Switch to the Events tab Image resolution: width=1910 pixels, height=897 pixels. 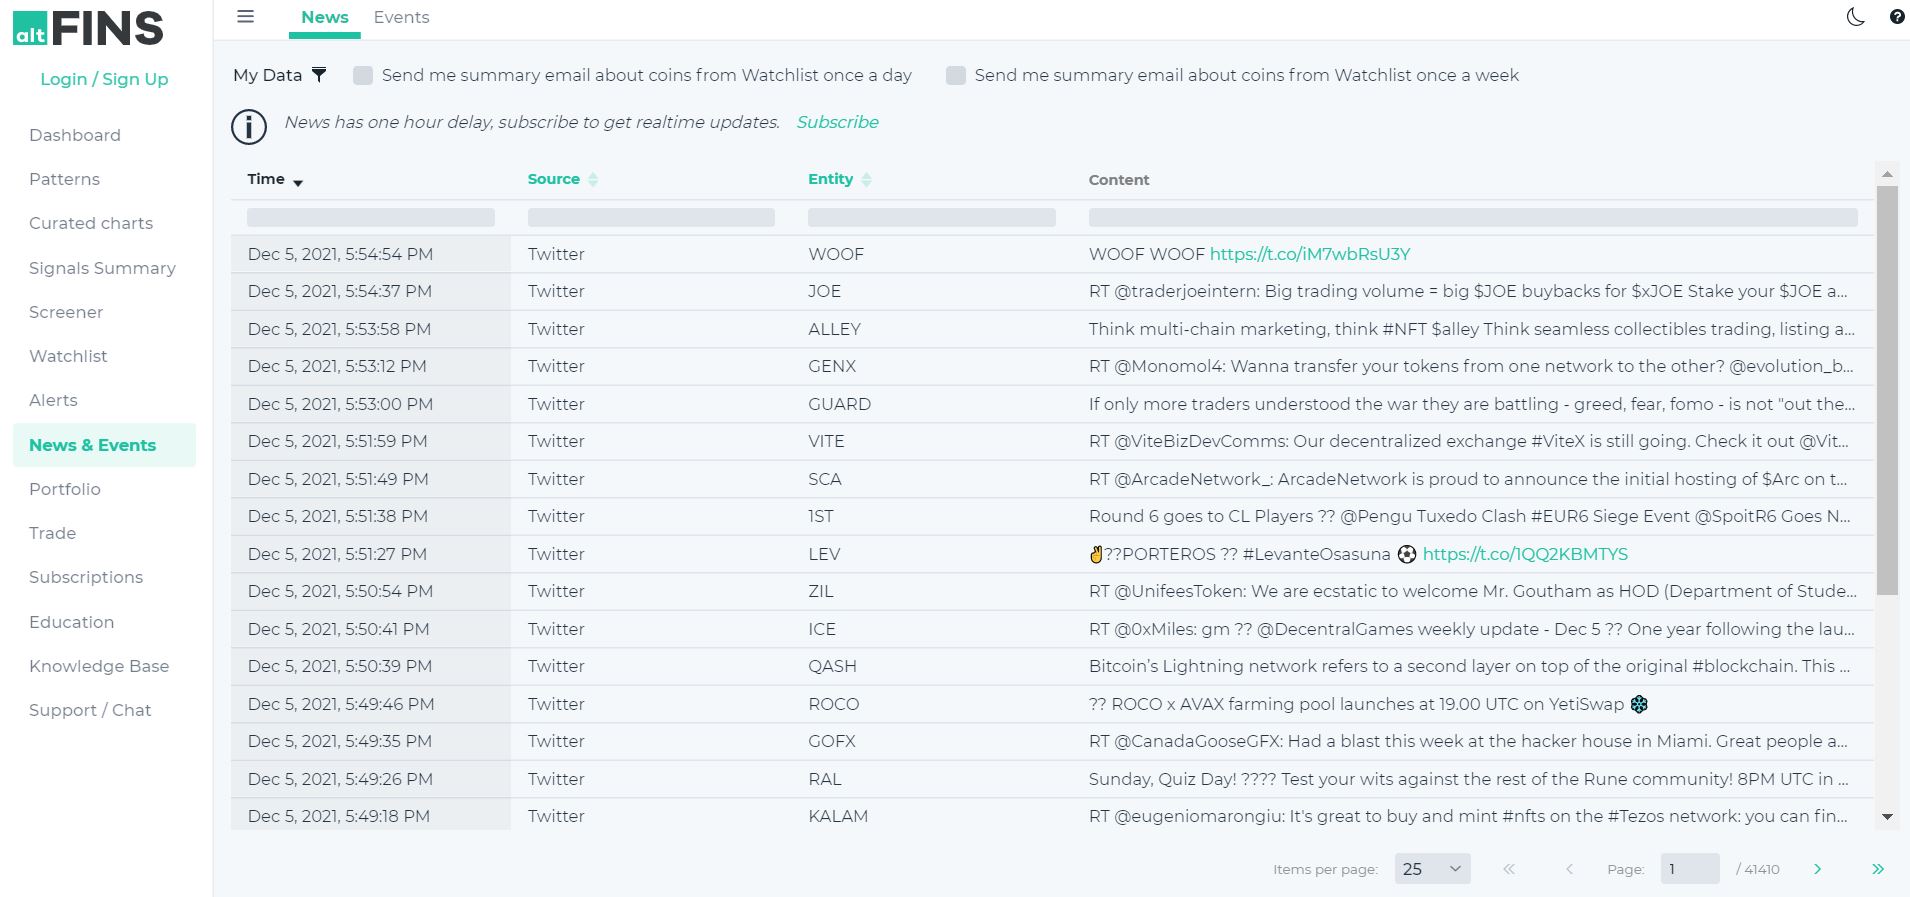(x=401, y=17)
